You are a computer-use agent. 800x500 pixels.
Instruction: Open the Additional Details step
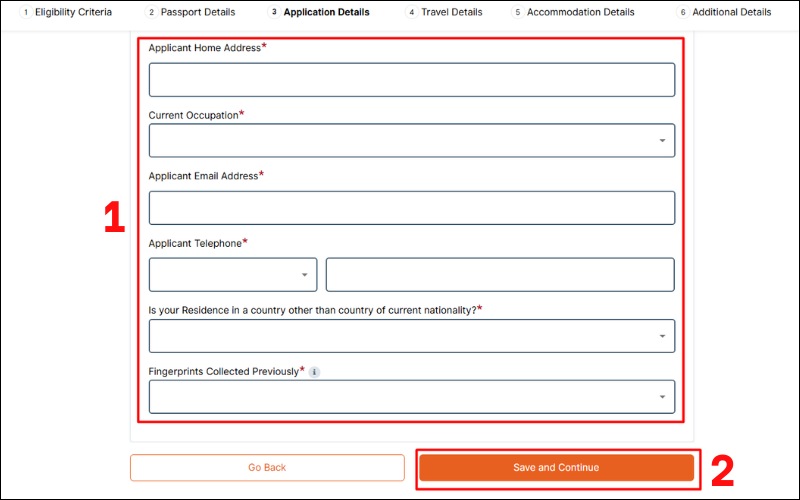pos(731,13)
